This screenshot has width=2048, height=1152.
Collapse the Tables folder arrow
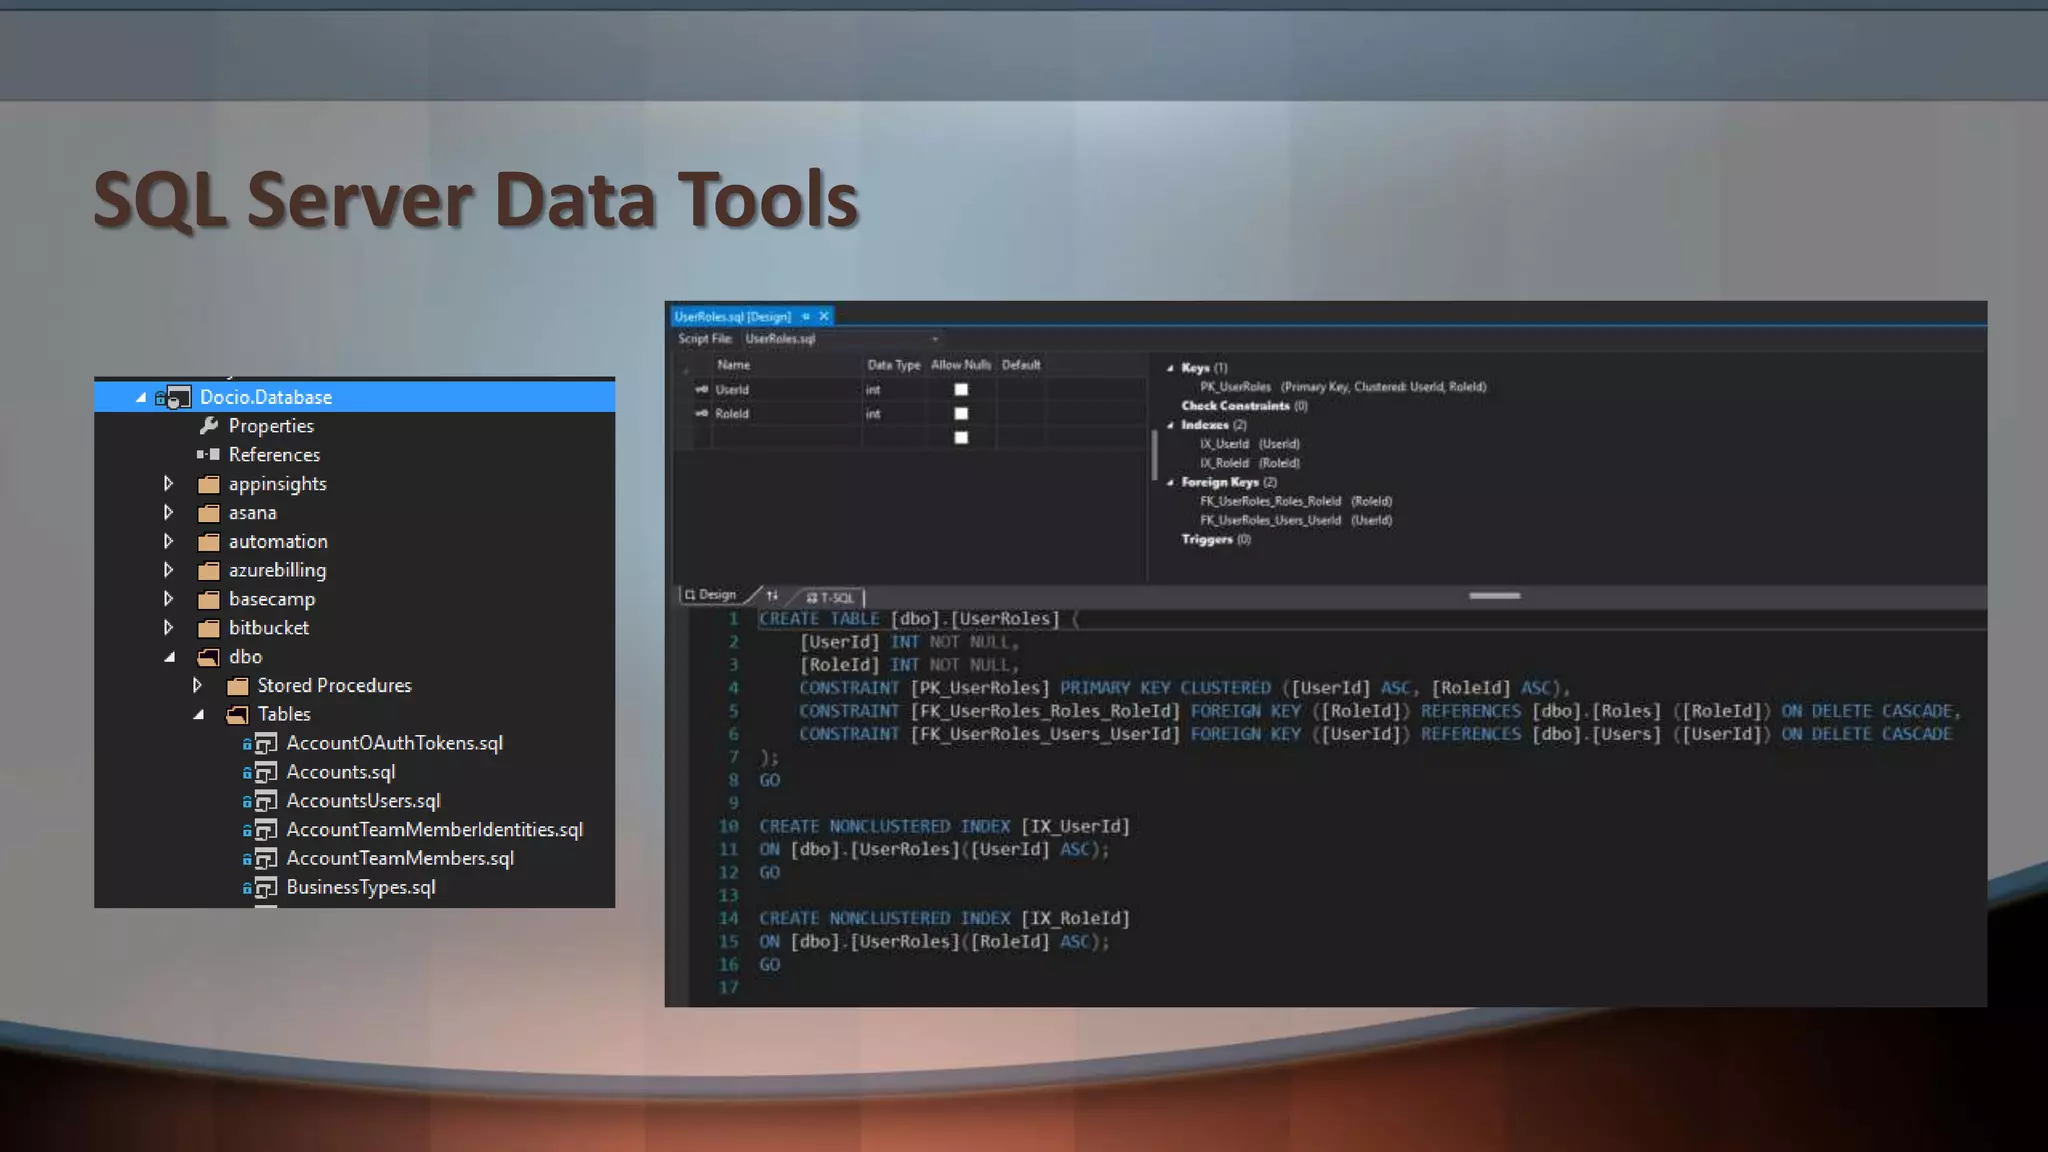[x=199, y=715]
